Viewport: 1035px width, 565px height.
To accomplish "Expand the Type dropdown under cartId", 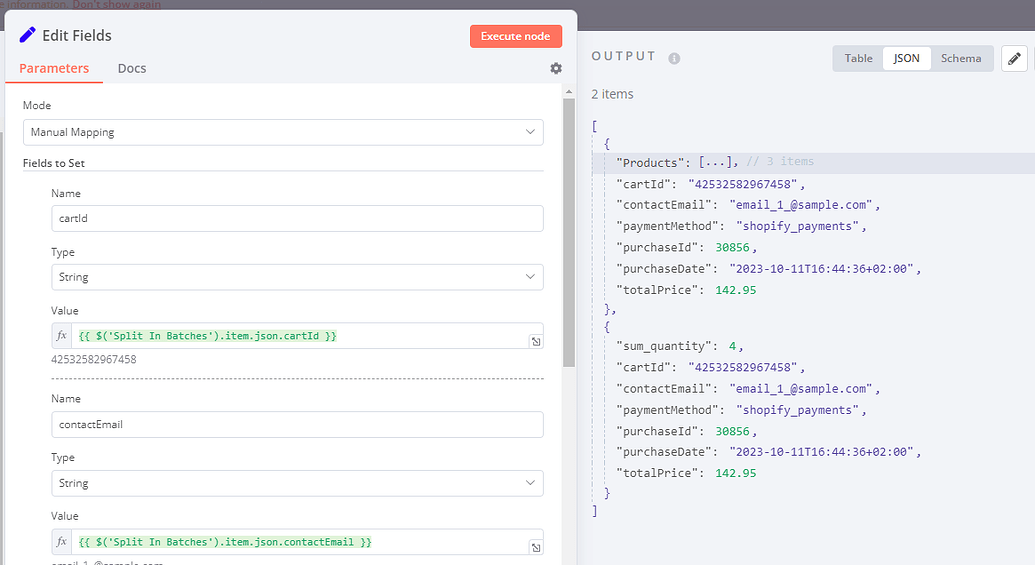I will tap(297, 277).
